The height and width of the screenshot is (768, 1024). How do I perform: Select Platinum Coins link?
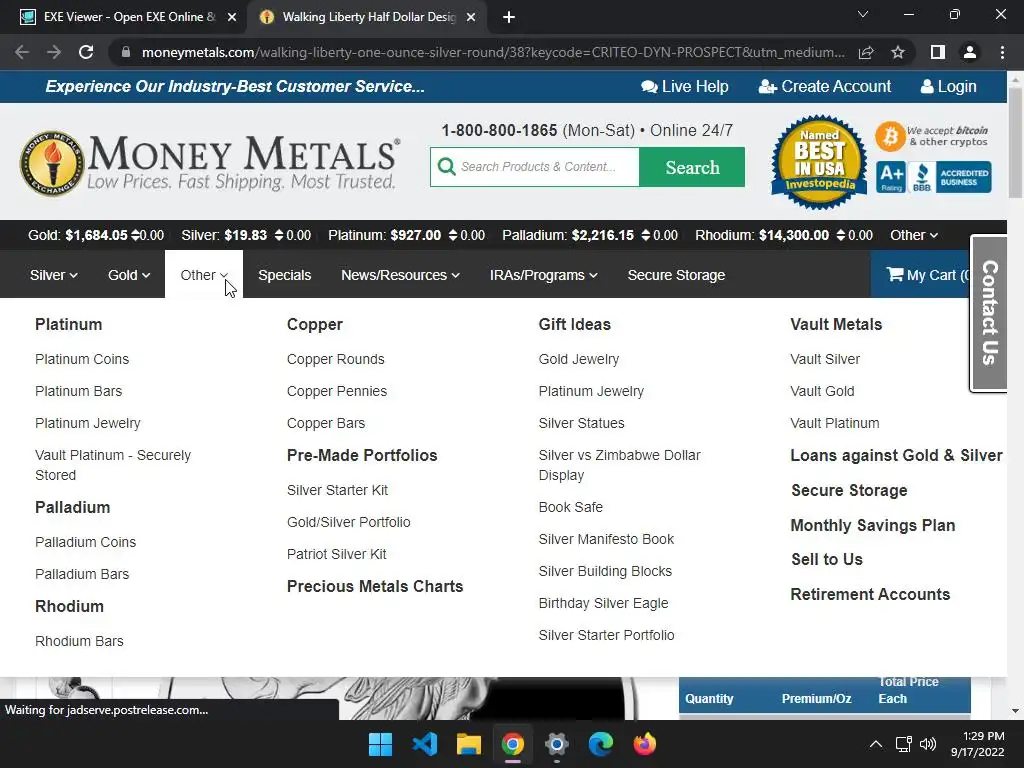pos(82,359)
